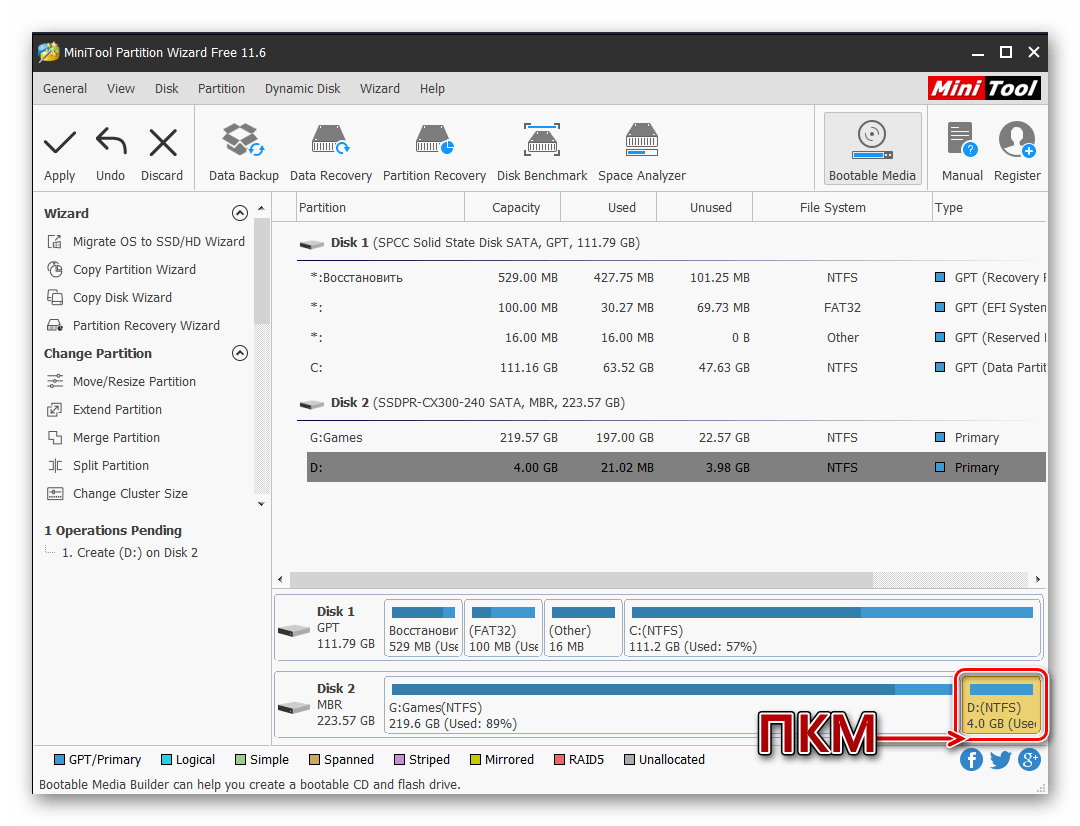The height and width of the screenshot is (826, 1080).
Task: Select Move/Resize Partition option
Action: coord(134,381)
